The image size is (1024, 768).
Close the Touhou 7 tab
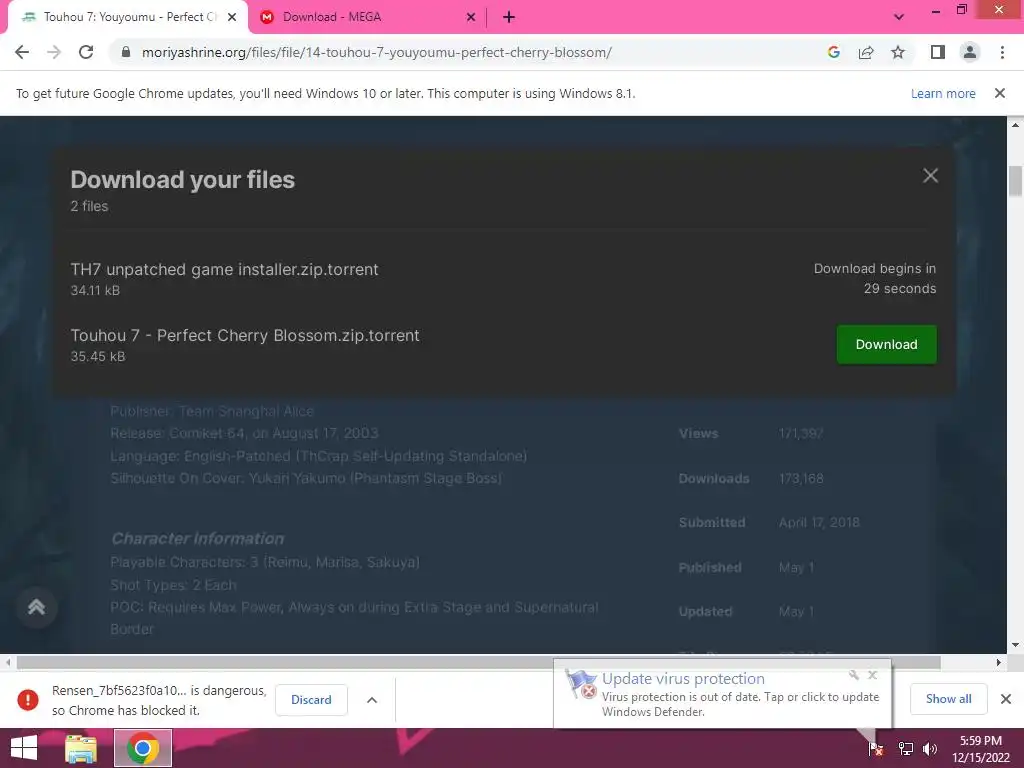[232, 17]
